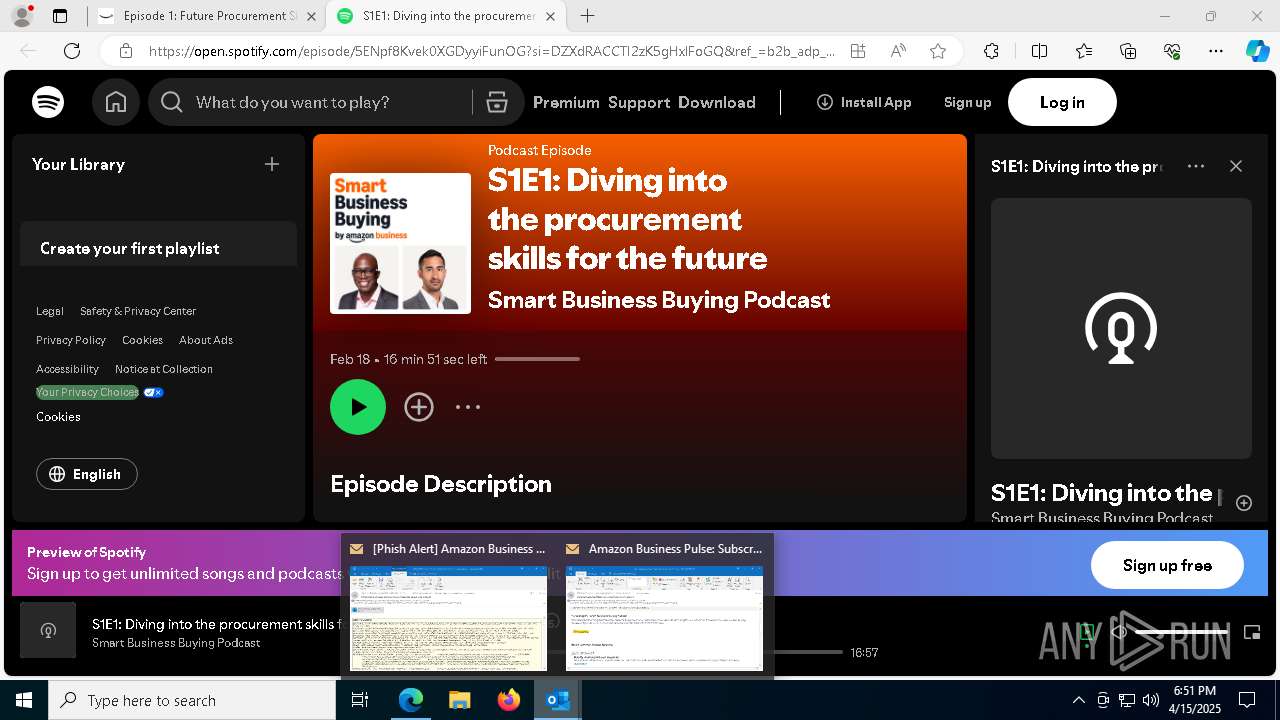Switch to the Episode 1: Future Procurement tab
This screenshot has width=1280, height=720.
pyautogui.click(x=208, y=16)
